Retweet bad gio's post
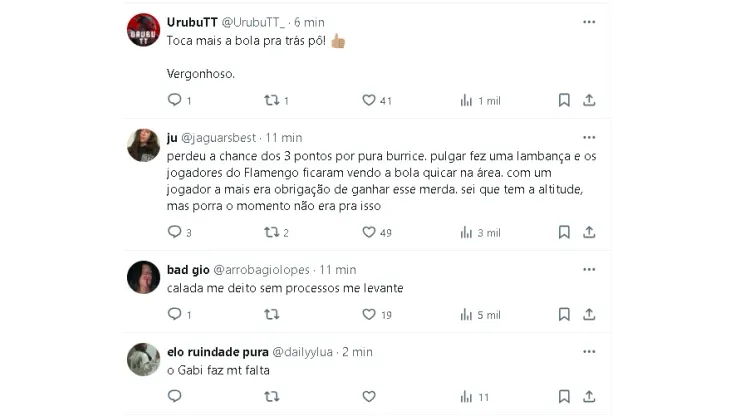 coord(271,314)
